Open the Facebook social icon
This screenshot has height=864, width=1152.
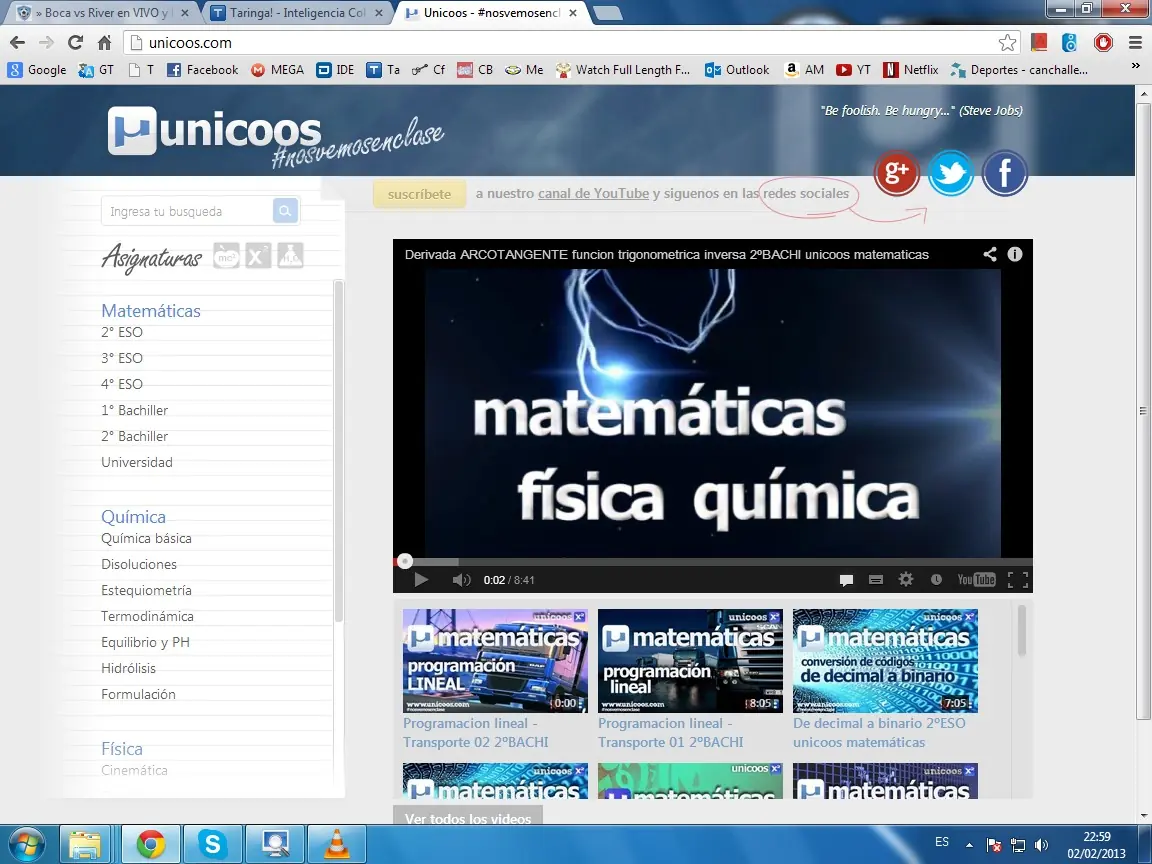coord(1004,173)
